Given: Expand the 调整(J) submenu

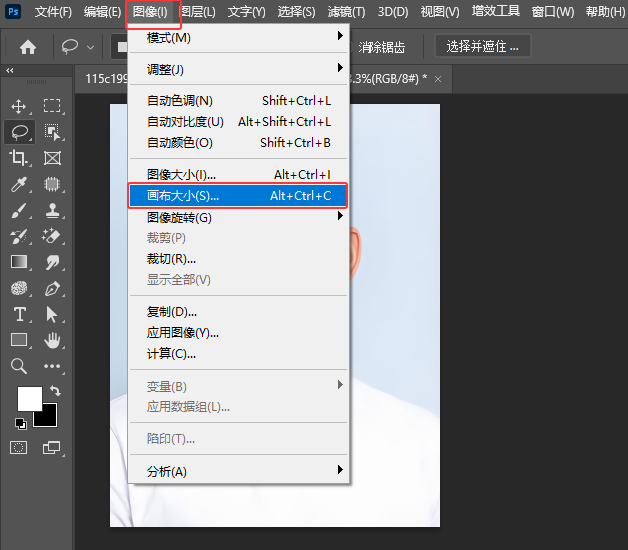Looking at the screenshot, I should click(x=239, y=69).
